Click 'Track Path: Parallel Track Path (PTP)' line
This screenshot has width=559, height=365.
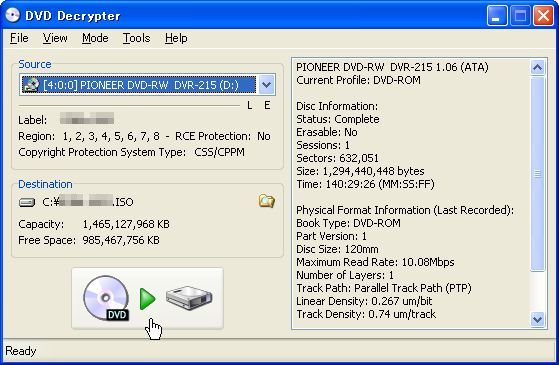click(x=384, y=288)
